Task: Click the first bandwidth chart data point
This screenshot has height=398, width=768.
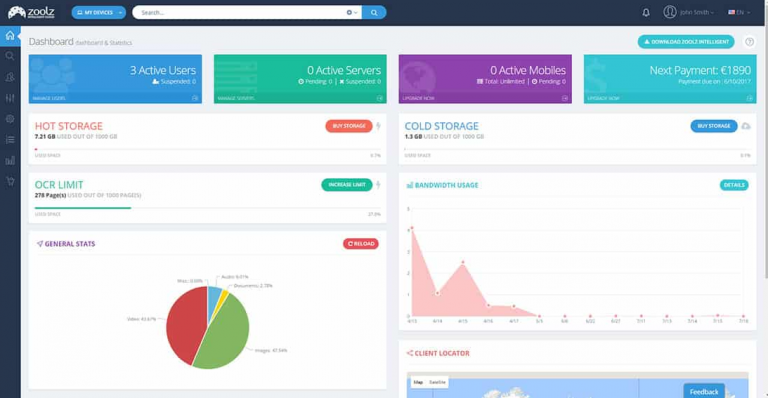Action: coord(412,228)
